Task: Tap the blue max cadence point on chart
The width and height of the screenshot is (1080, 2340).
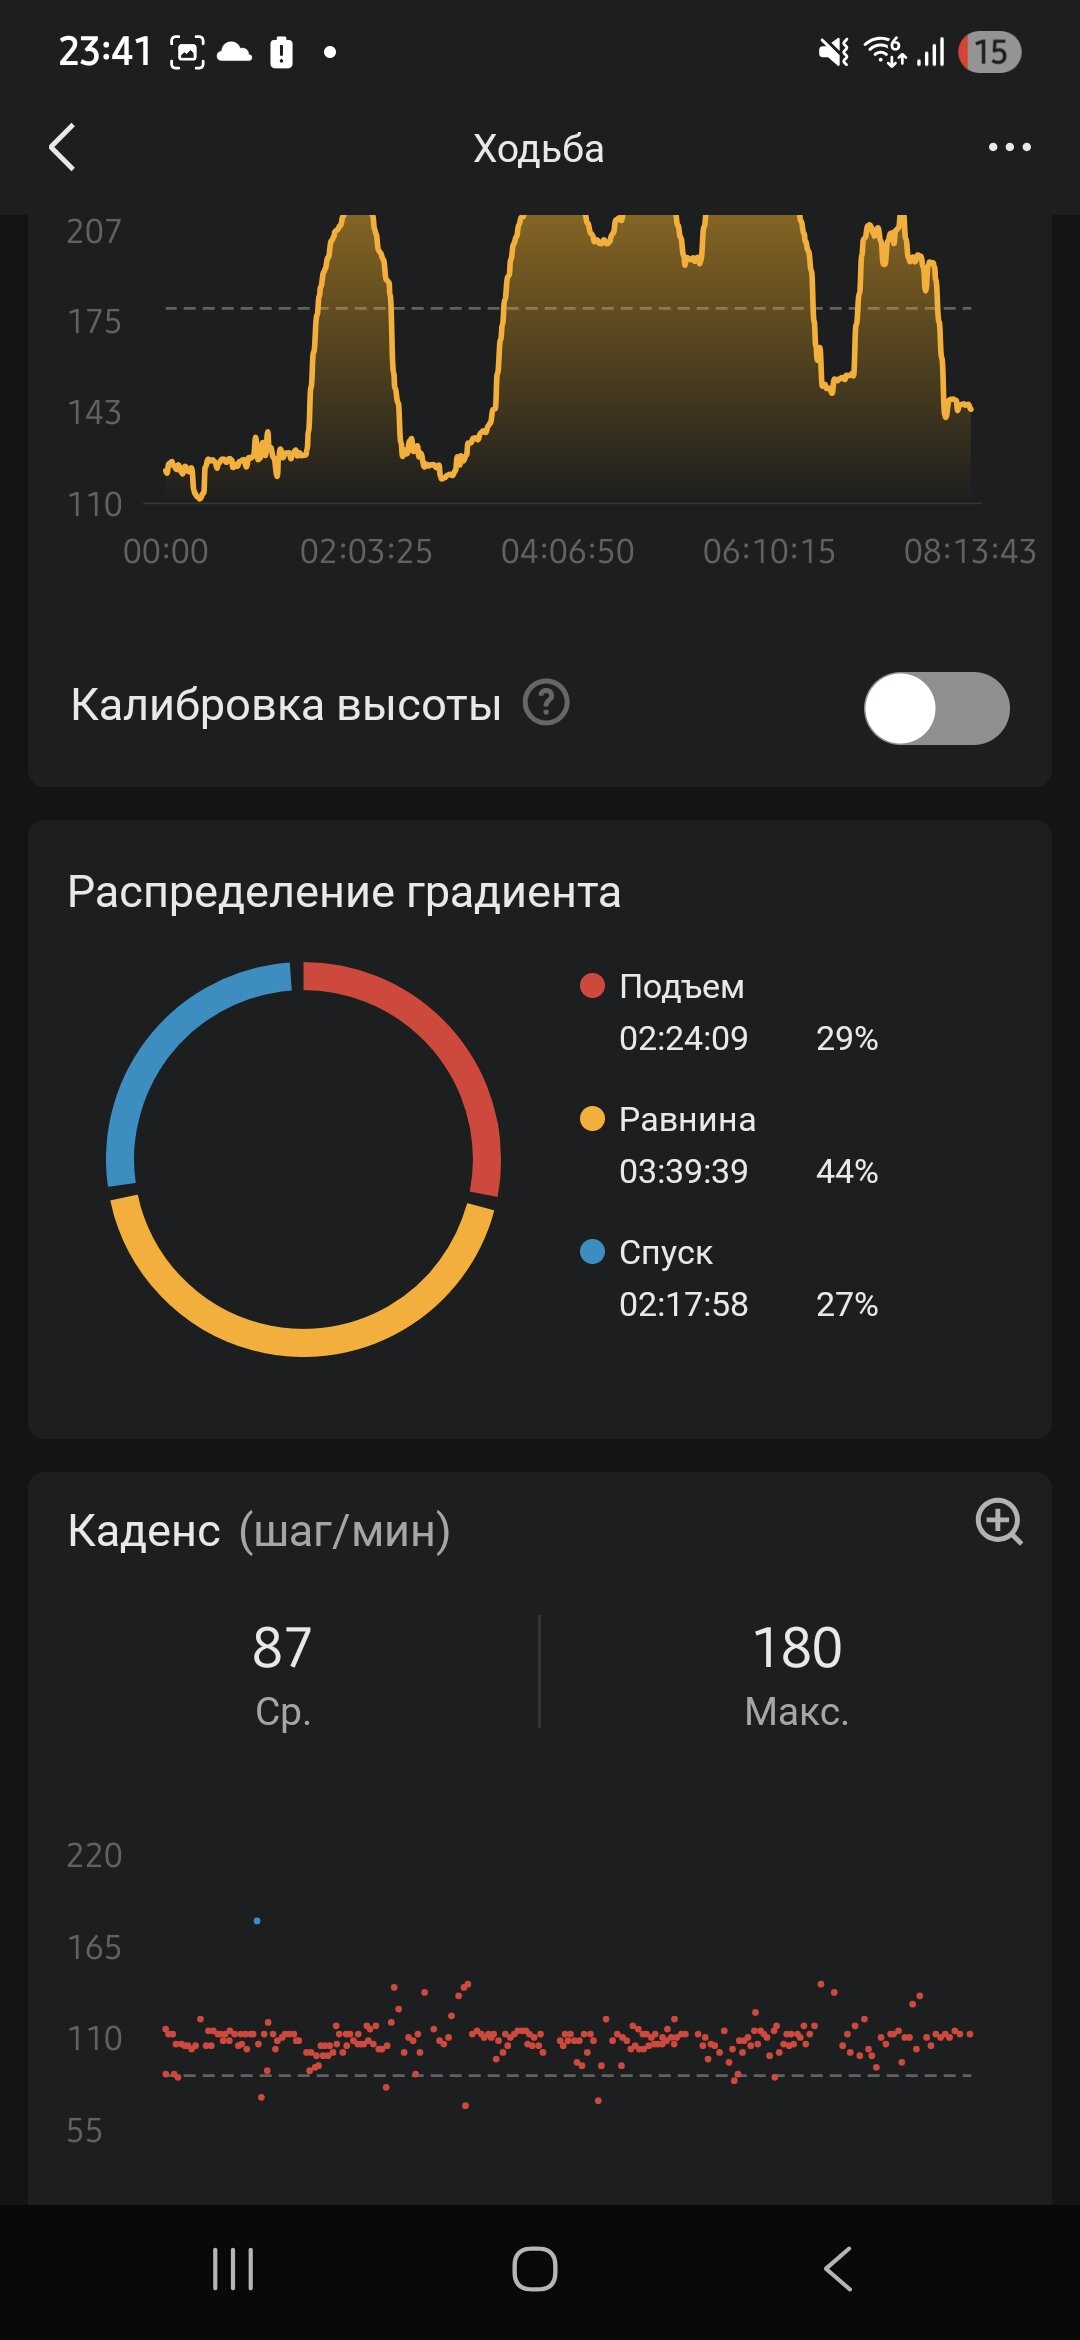Action: tap(257, 1921)
